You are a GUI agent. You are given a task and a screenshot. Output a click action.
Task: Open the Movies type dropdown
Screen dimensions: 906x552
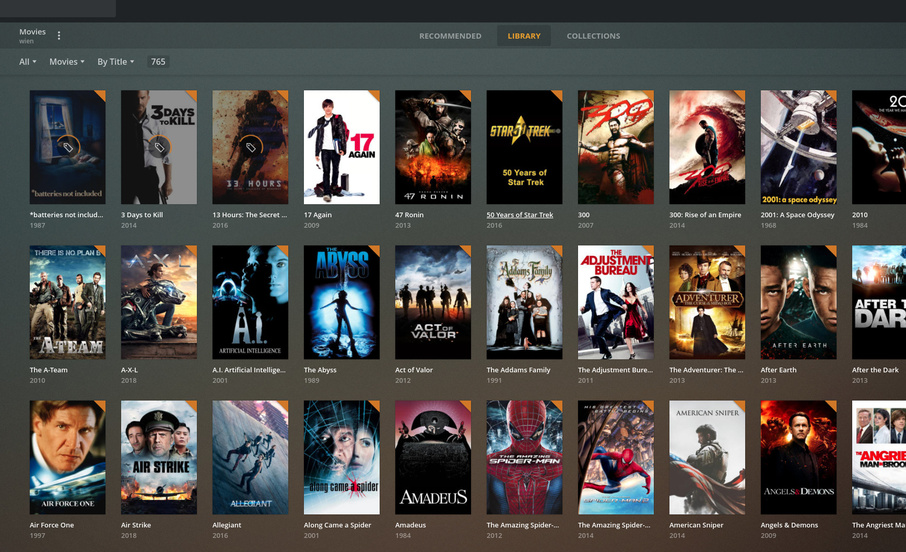(66, 62)
